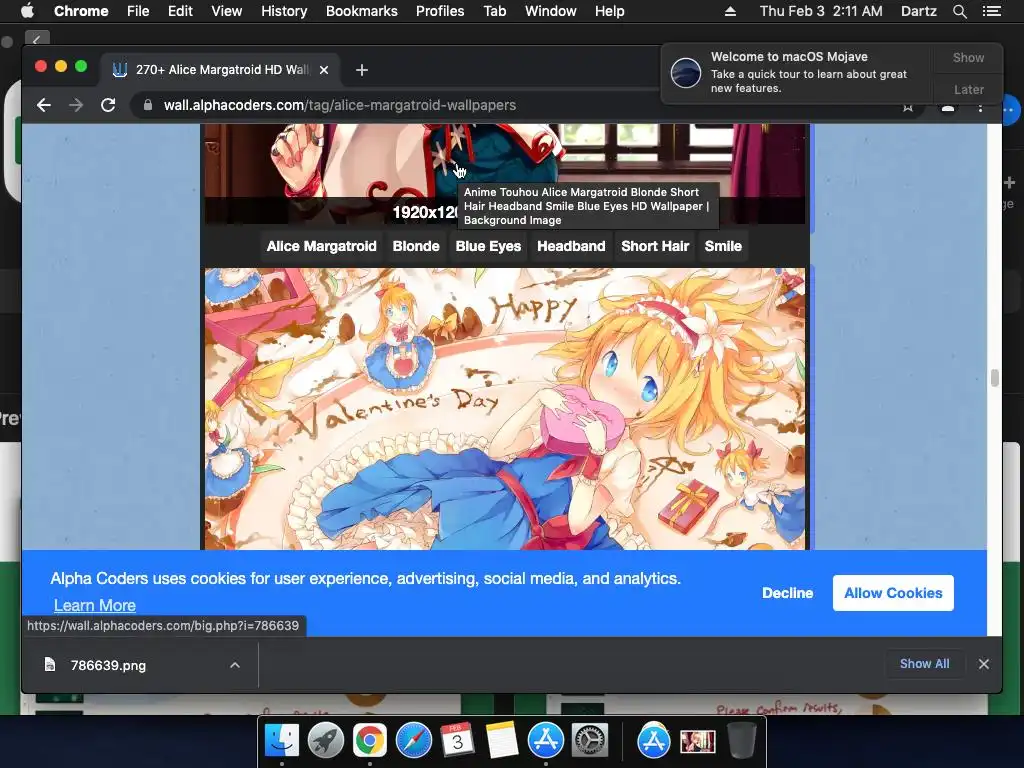
Task: Dismiss notification with Later
Action: coord(968,89)
